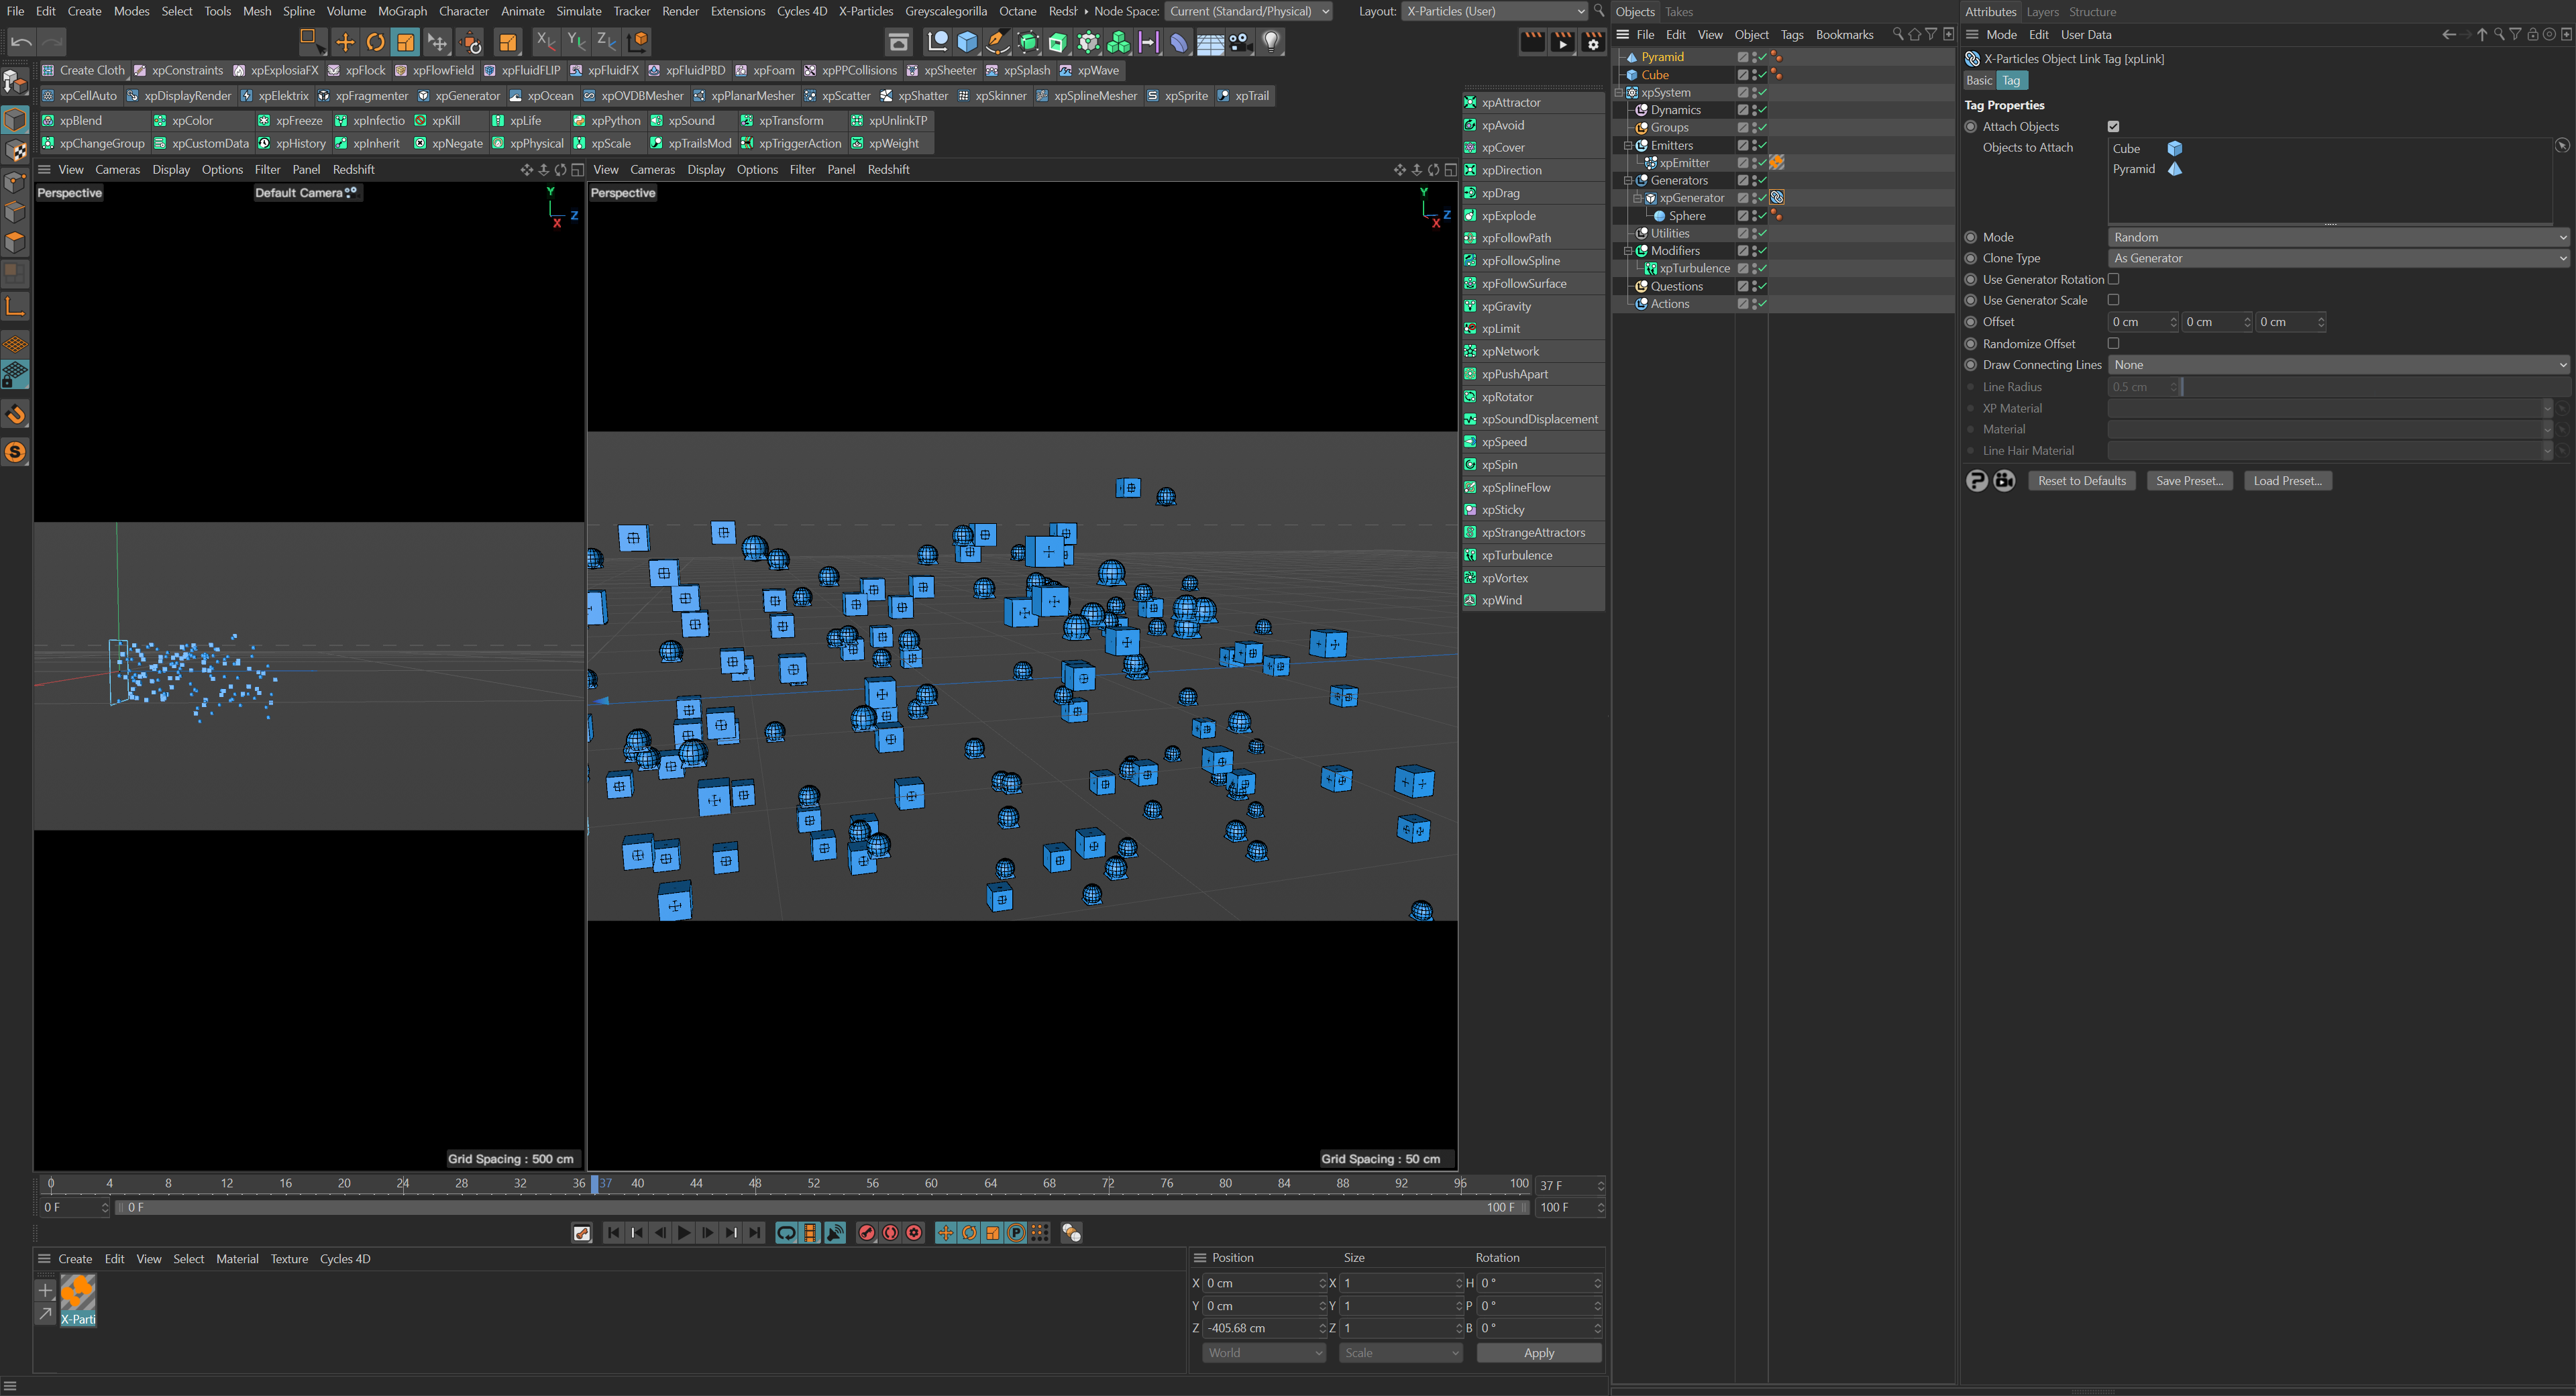The height and width of the screenshot is (1396, 2576).
Task: Click the Record Active Objects button
Action: [867, 1233]
